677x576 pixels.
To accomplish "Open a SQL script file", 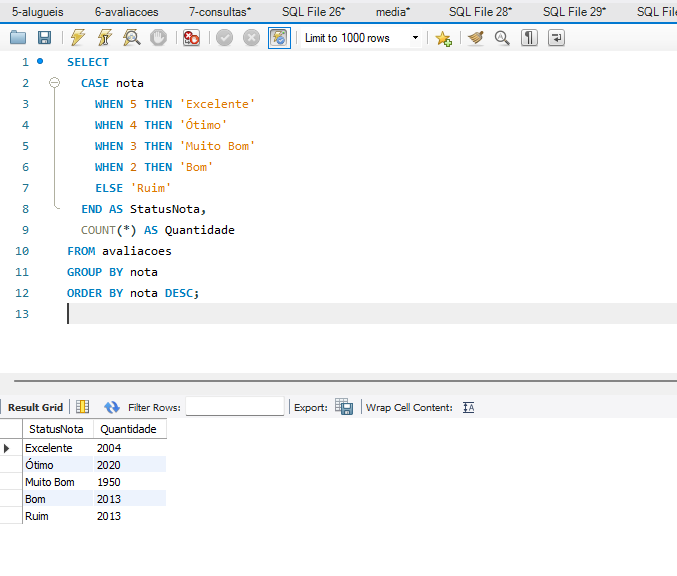I will click(18, 38).
